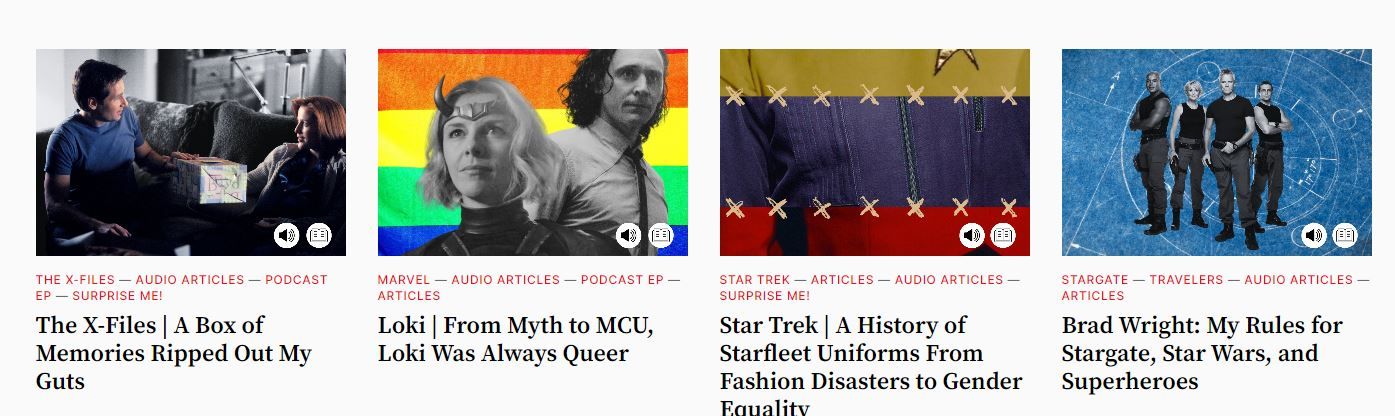Open the Starfleet Uniforms history article title
The image size is (1395, 416).
pyautogui.click(x=871, y=365)
